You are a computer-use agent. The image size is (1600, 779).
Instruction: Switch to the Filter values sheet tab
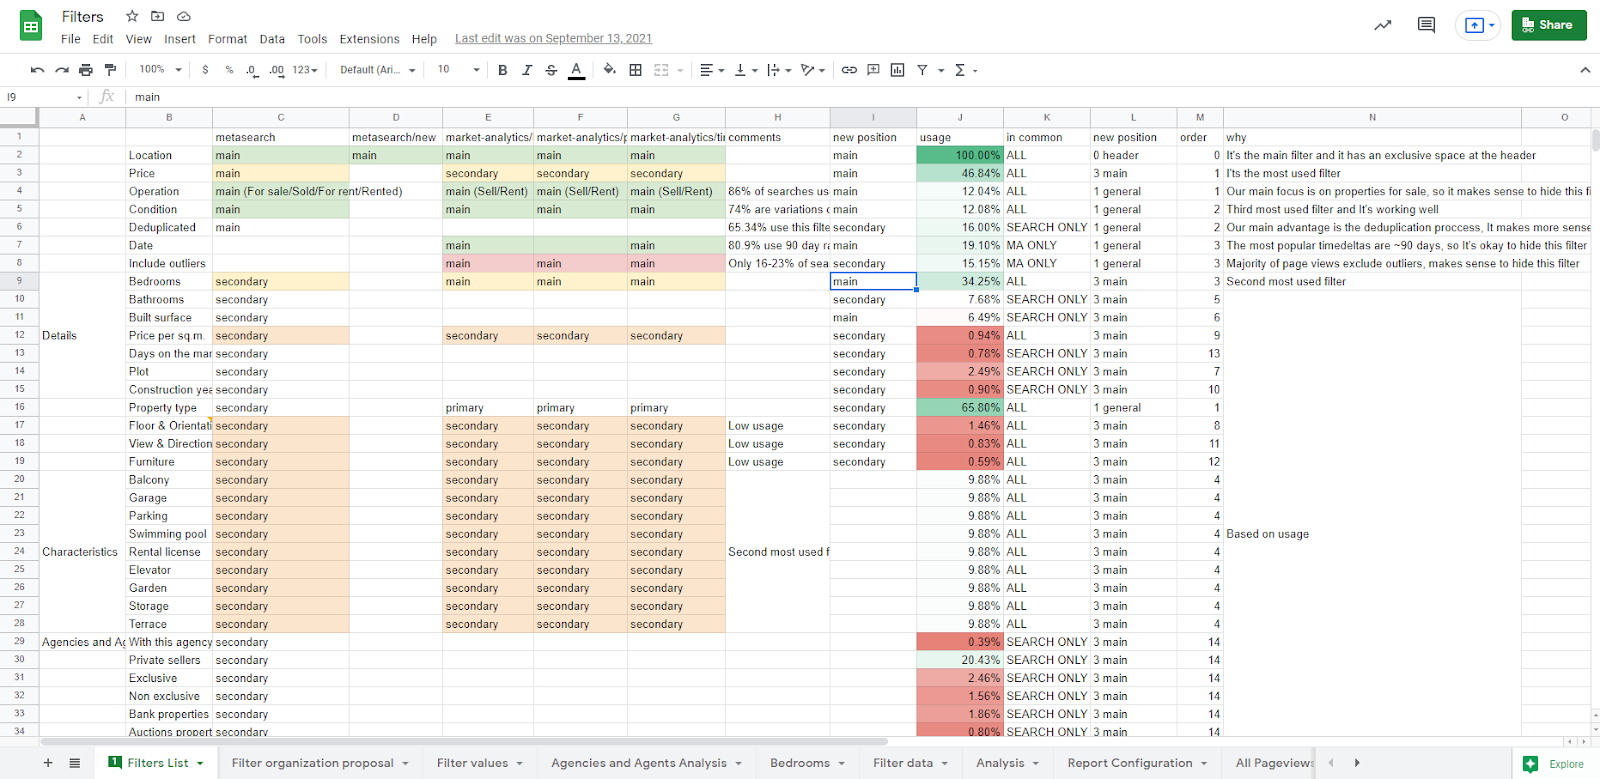472,763
